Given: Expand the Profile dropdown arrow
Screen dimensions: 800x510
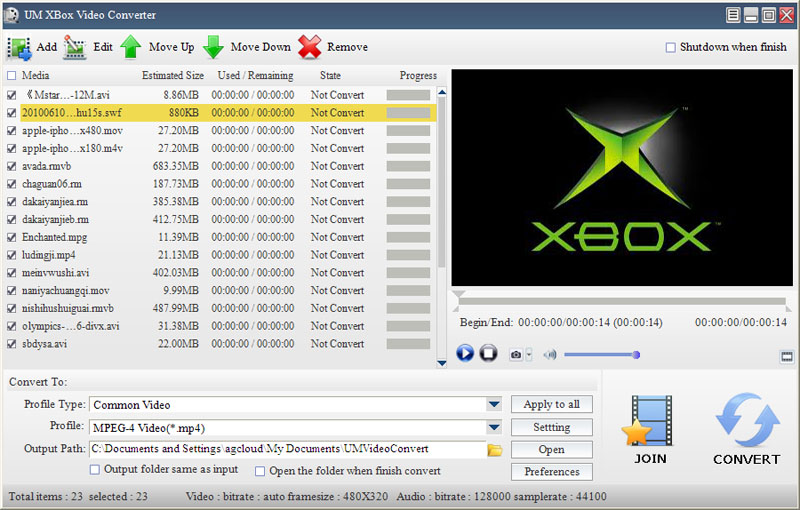Looking at the screenshot, I should click(494, 427).
